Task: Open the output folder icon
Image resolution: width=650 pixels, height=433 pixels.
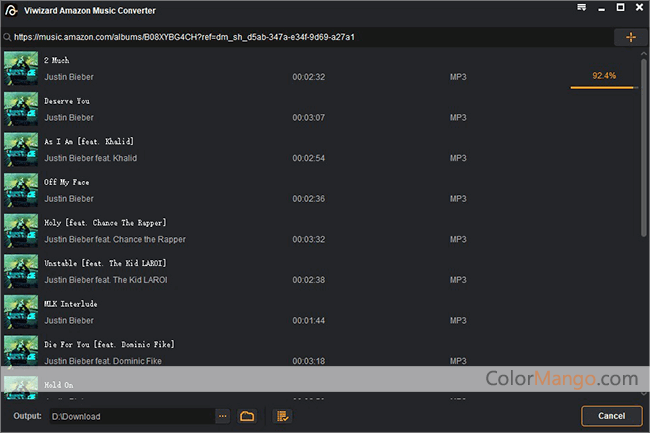Action: [247, 416]
